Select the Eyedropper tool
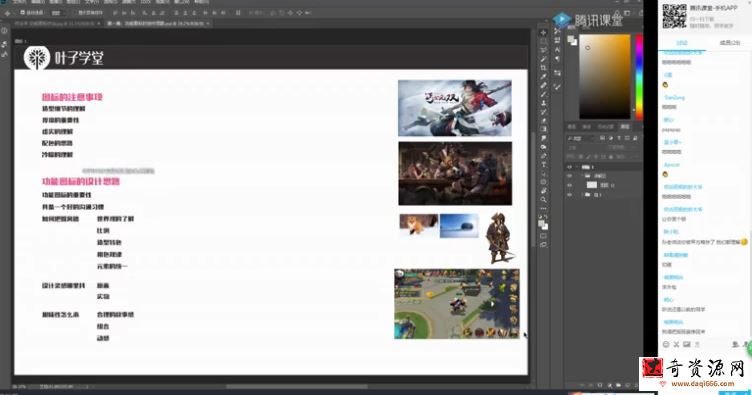 point(543,77)
